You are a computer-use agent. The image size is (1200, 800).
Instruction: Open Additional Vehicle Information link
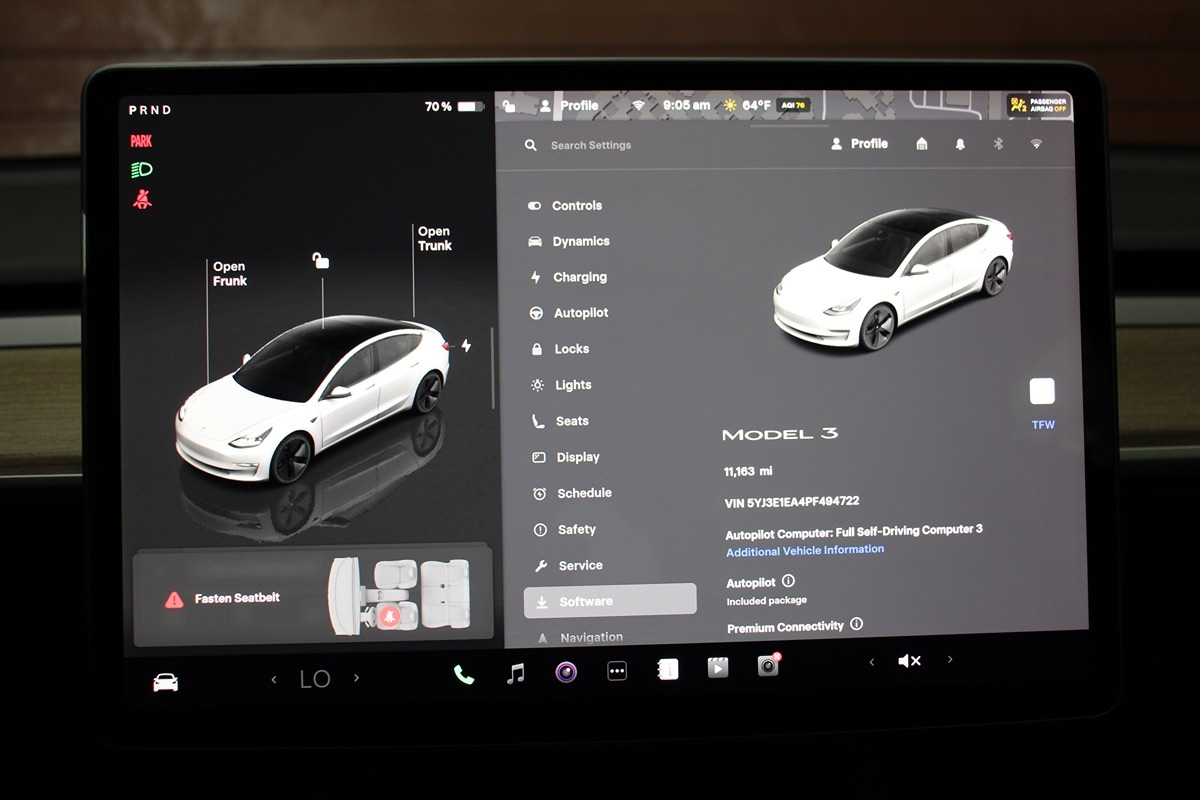coord(805,550)
